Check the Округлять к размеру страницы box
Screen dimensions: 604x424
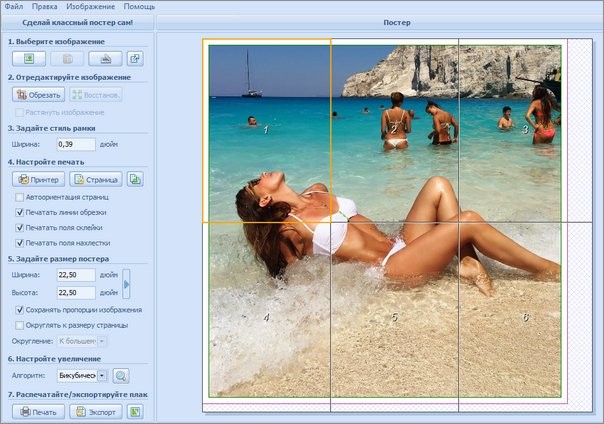[20, 325]
